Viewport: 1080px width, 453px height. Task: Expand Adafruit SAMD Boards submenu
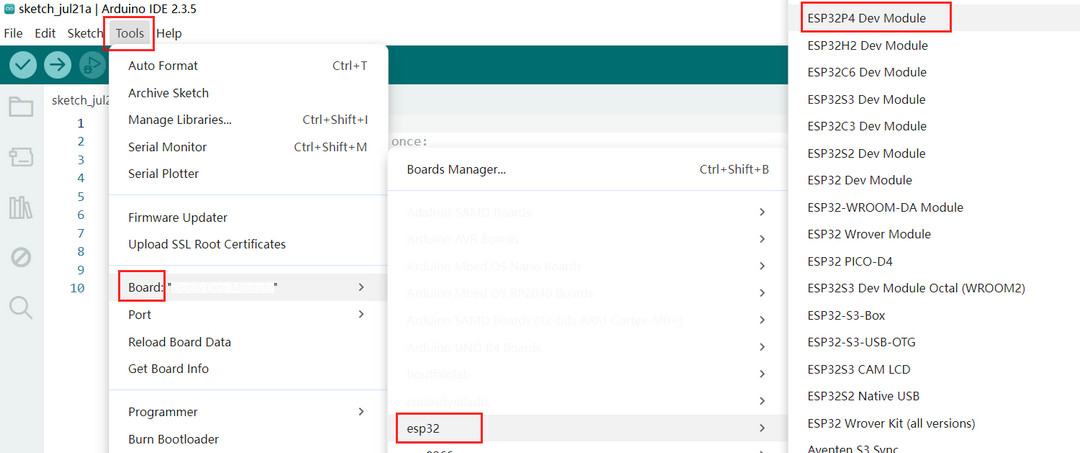588,212
